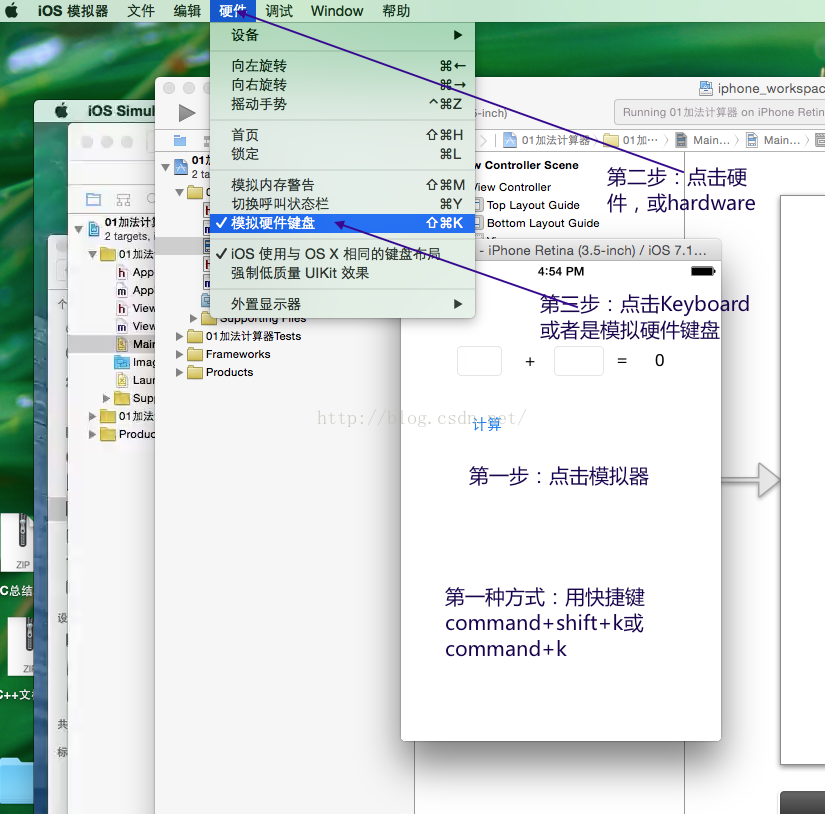Select View Controller in scene outline
The height and width of the screenshot is (814, 825).
click(513, 187)
